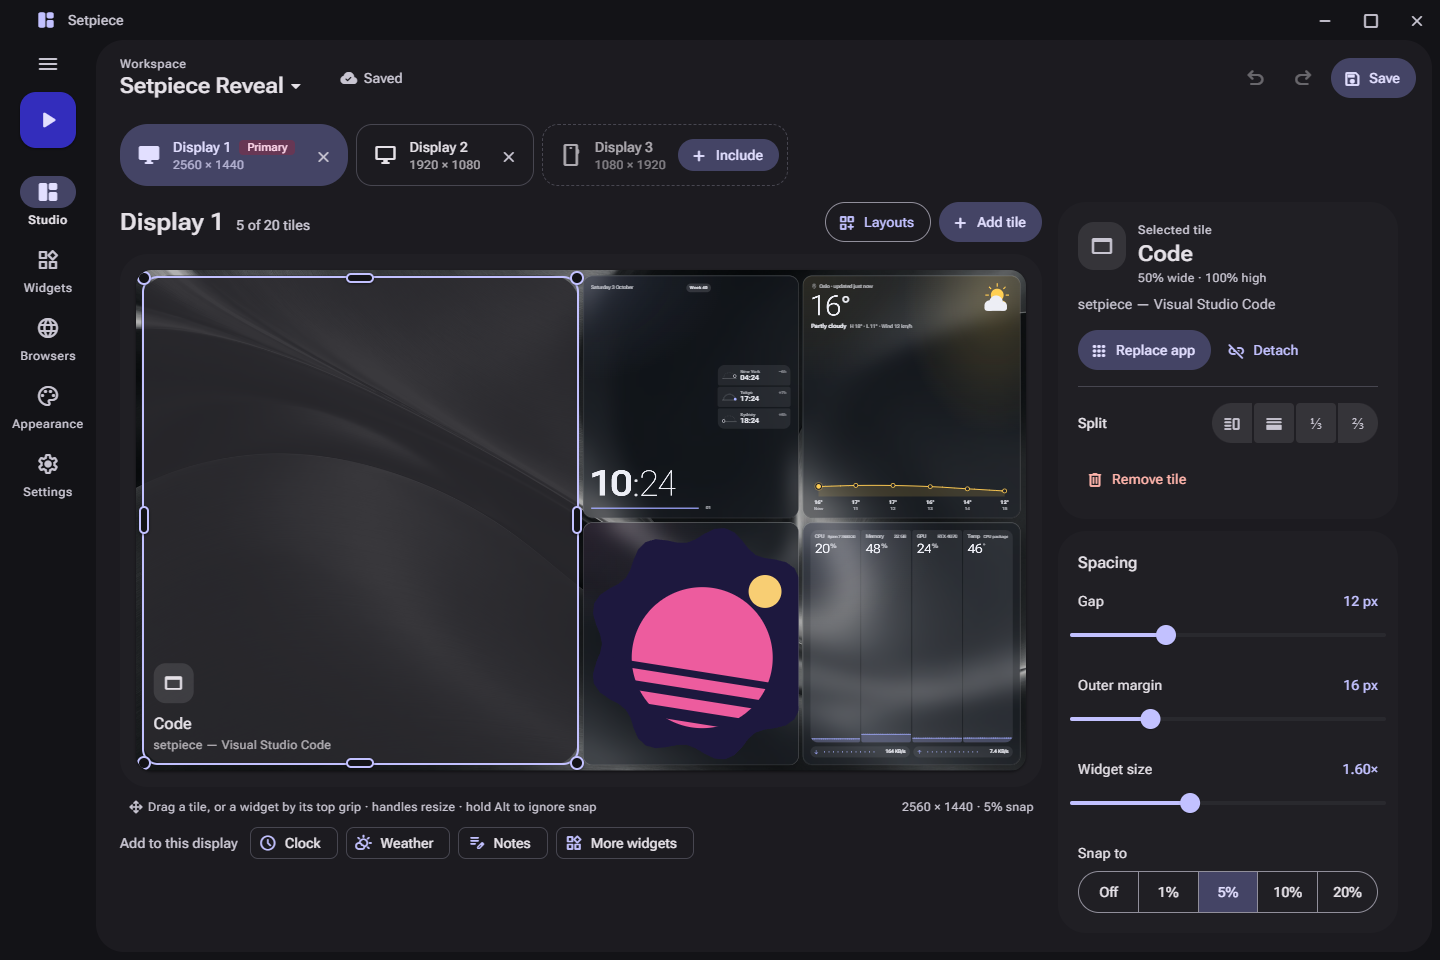This screenshot has height=960, width=1440.
Task: Click the redo arrow icon
Action: tap(1302, 78)
